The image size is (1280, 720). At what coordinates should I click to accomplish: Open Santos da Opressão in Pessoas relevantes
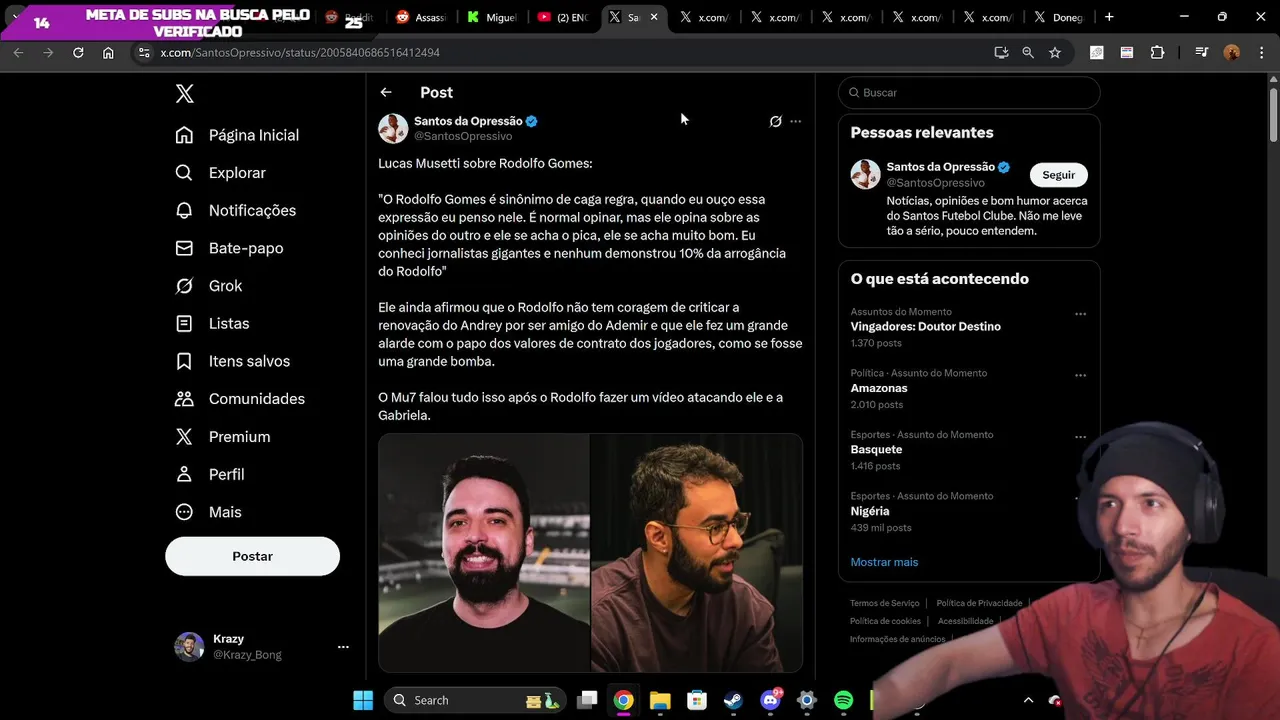pos(941,167)
